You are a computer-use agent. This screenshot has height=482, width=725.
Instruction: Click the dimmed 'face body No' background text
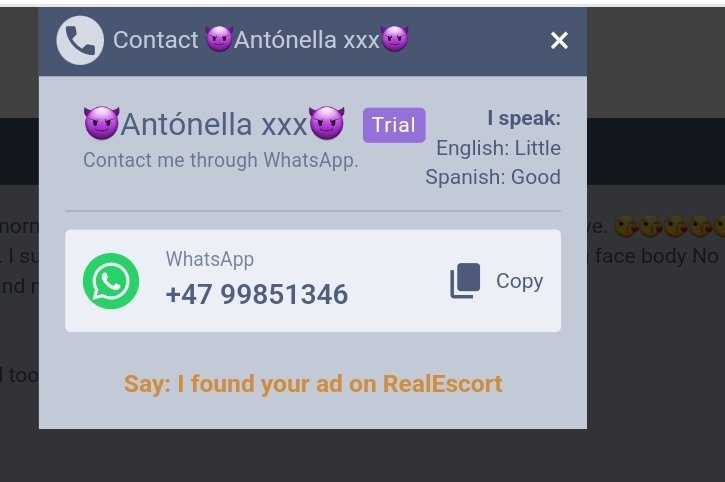coord(657,256)
